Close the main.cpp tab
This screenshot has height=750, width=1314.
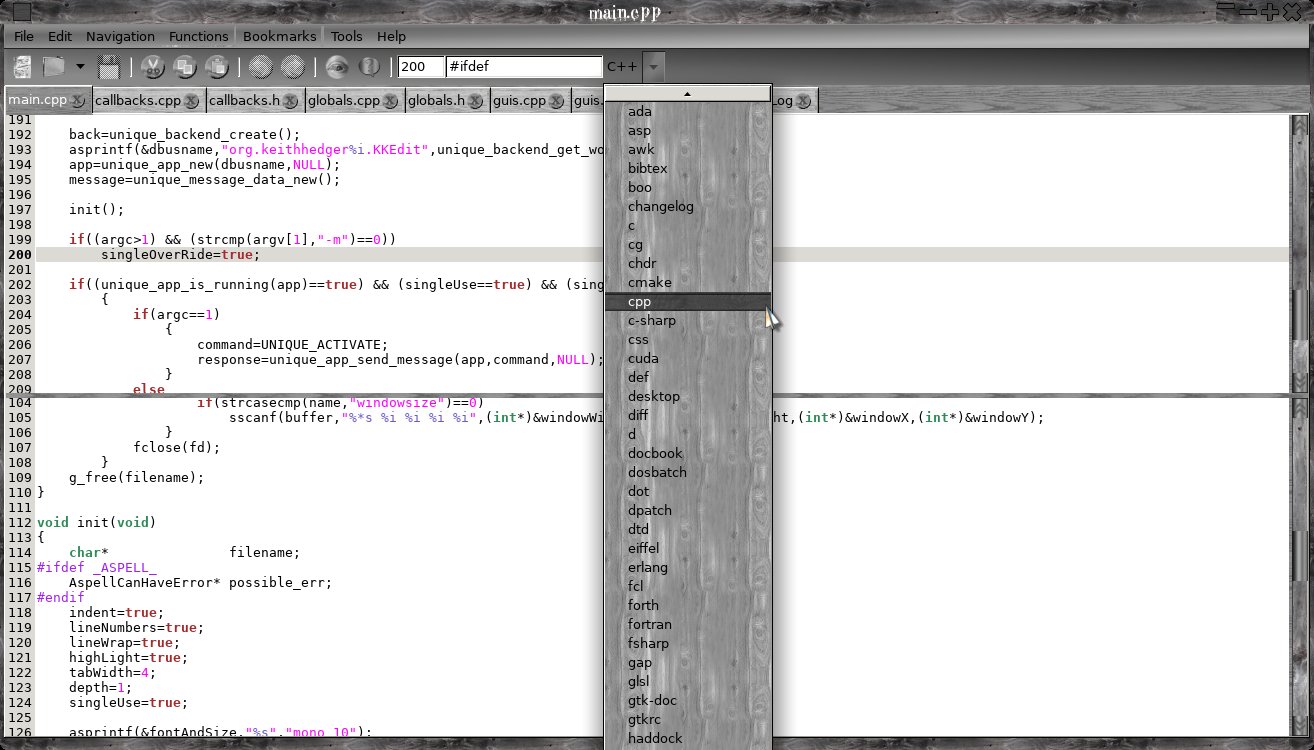tap(78, 100)
